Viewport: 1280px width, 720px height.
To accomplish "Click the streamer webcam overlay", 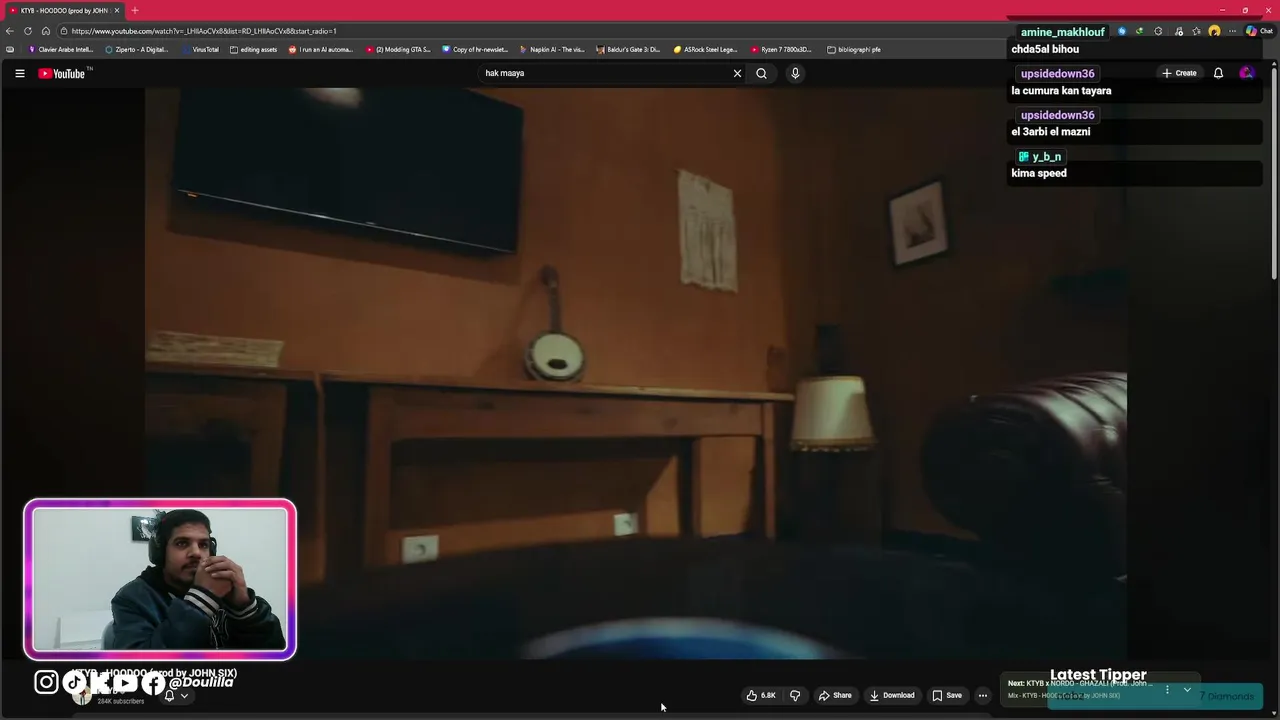I will coord(160,580).
